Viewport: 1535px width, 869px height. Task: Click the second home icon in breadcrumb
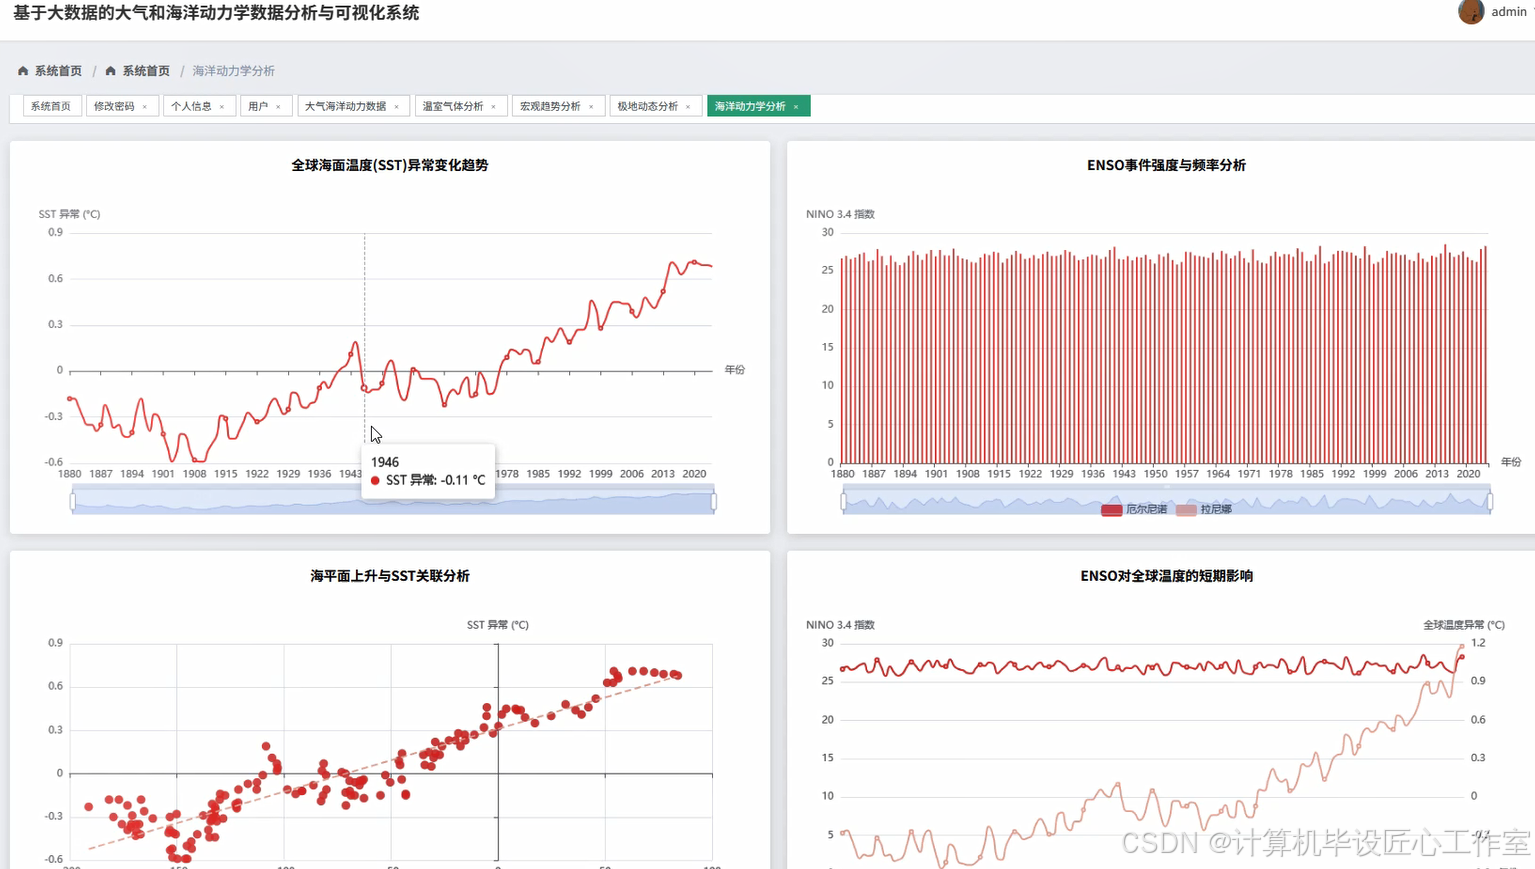[x=111, y=71]
